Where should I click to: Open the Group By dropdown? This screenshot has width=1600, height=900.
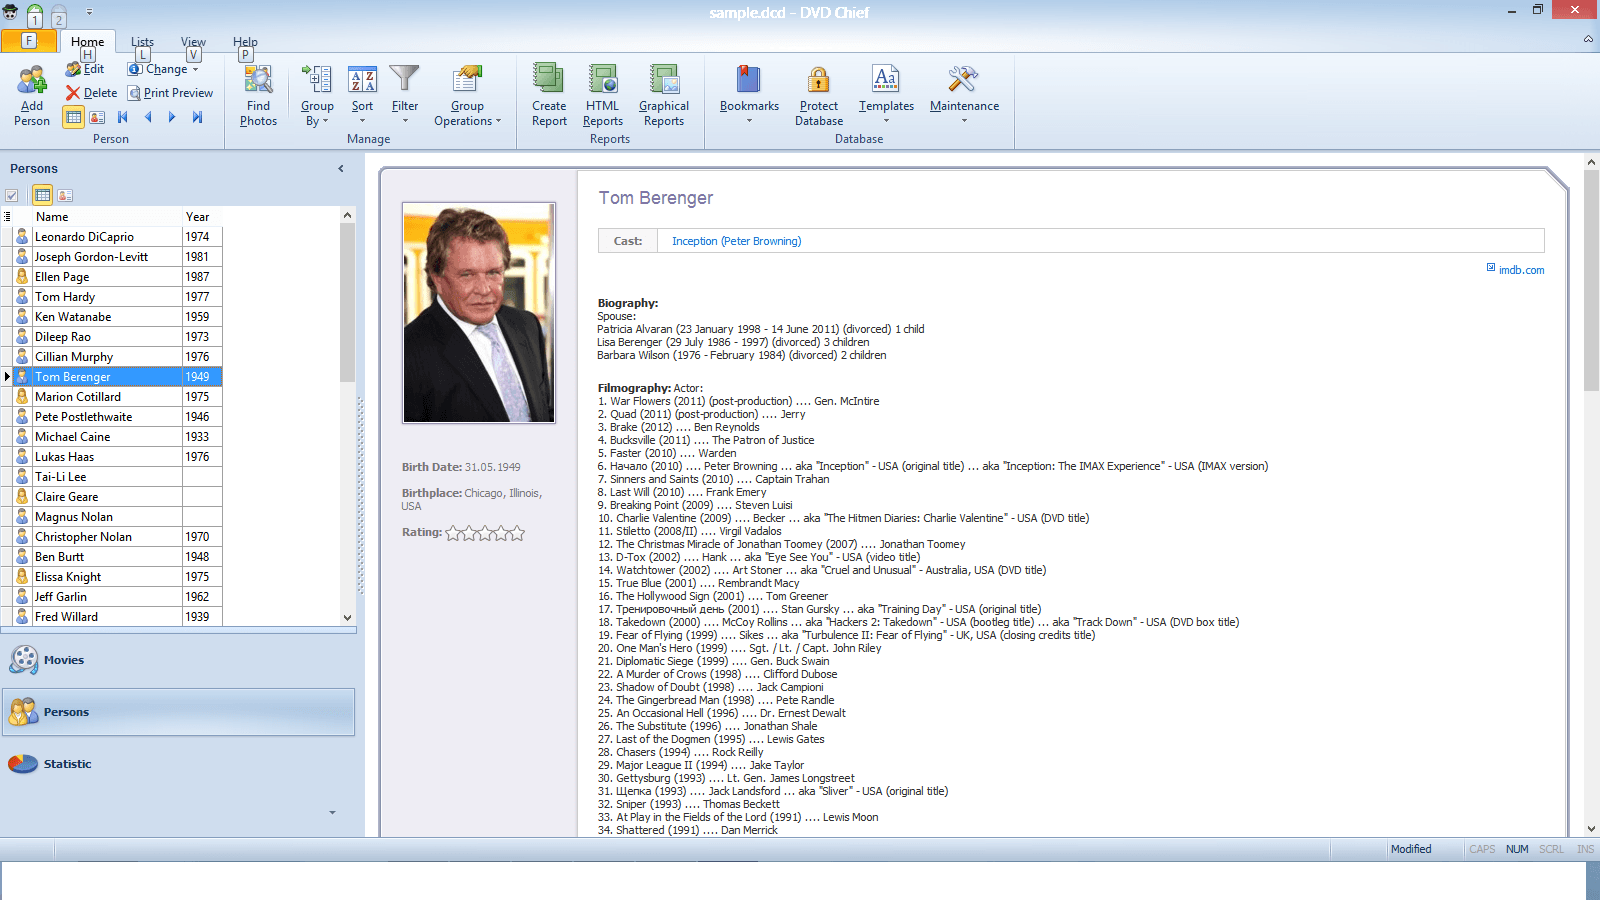click(317, 96)
